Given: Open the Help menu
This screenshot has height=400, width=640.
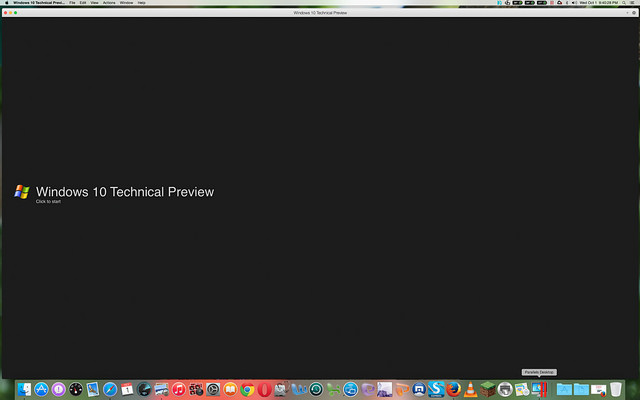Looking at the screenshot, I should click(x=142, y=2).
